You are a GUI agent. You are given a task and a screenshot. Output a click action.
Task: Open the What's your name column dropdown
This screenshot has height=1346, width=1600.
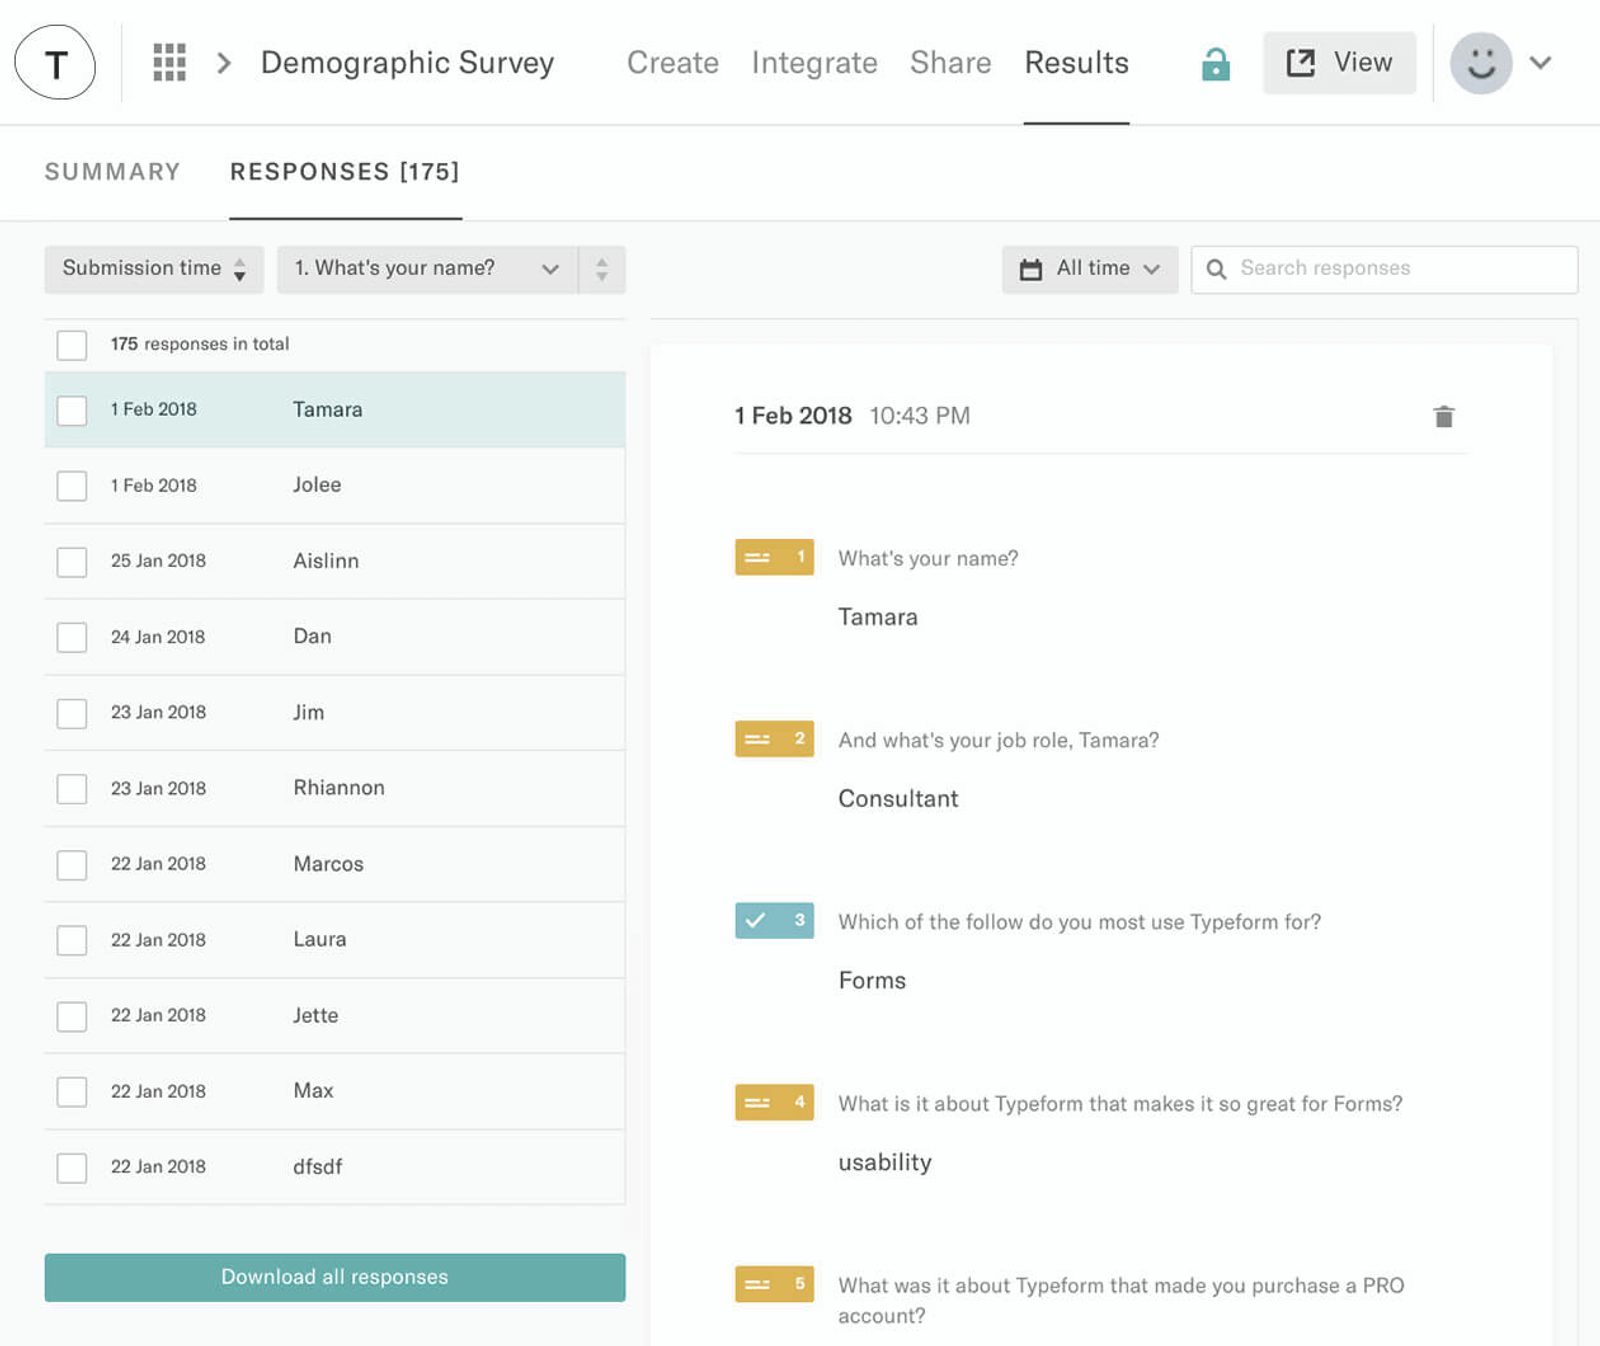coord(549,268)
